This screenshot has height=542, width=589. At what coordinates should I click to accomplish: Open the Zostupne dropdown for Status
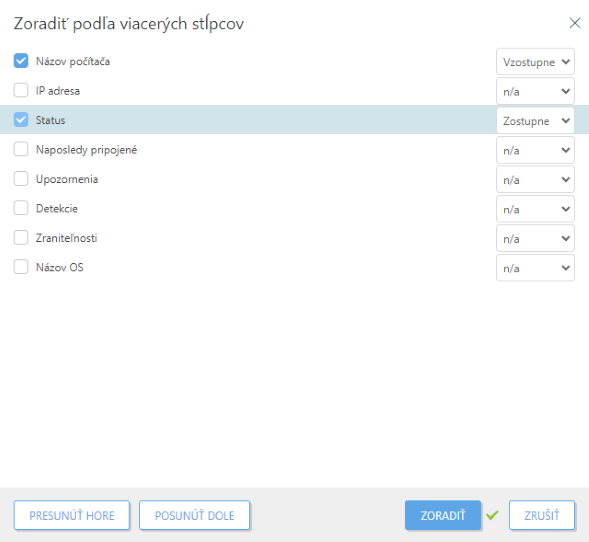coord(535,121)
